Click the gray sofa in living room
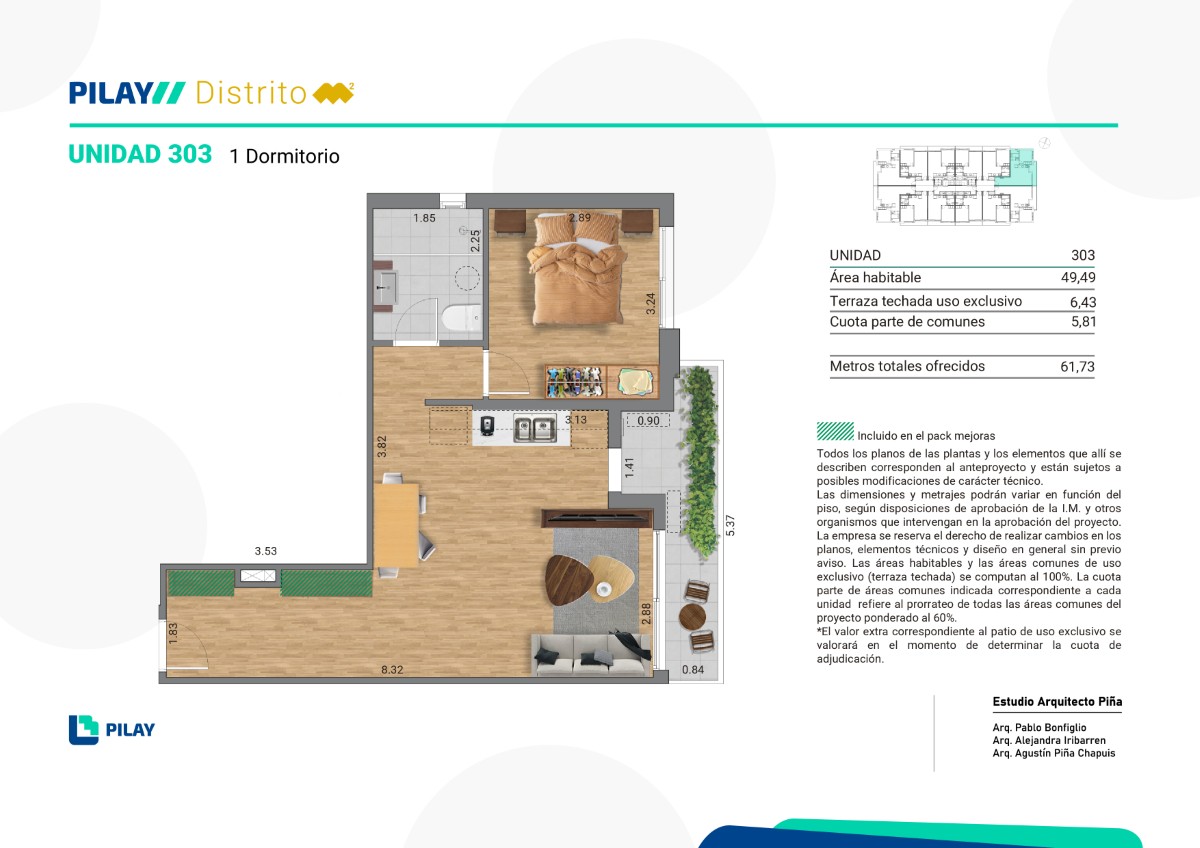This screenshot has width=1200, height=848. pyautogui.click(x=589, y=654)
